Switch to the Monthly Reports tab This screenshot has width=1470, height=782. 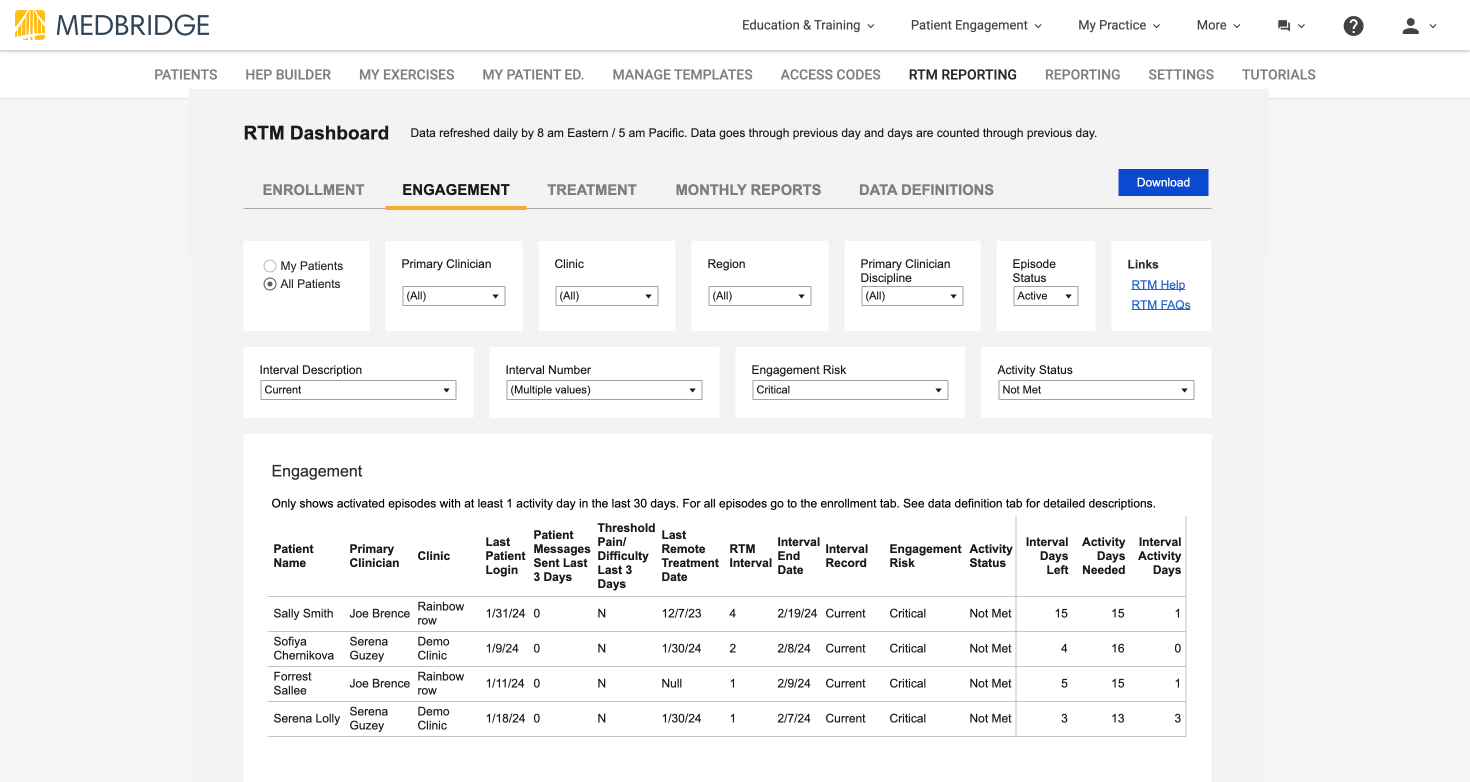point(748,190)
